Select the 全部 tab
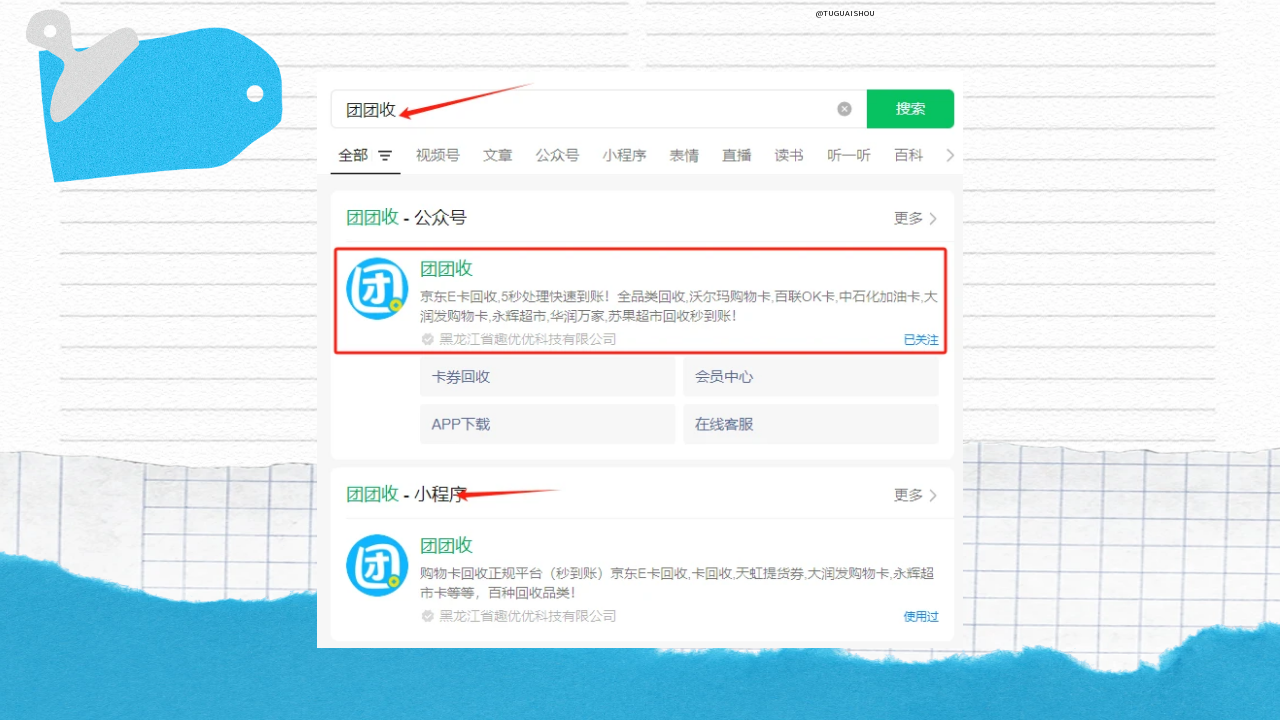This screenshot has height=720, width=1280. (x=353, y=156)
